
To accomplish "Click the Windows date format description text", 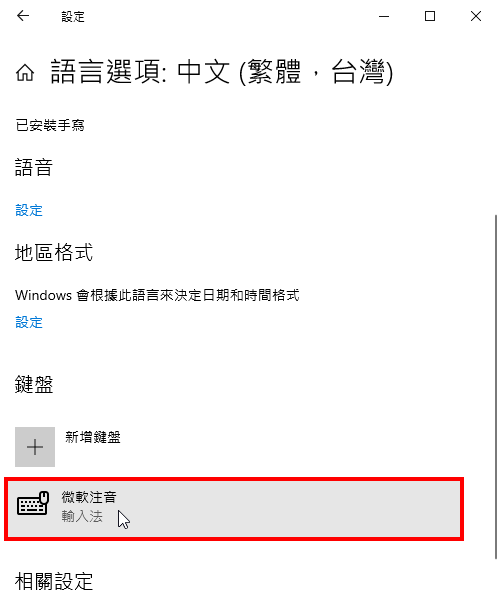I will [x=157, y=295].
